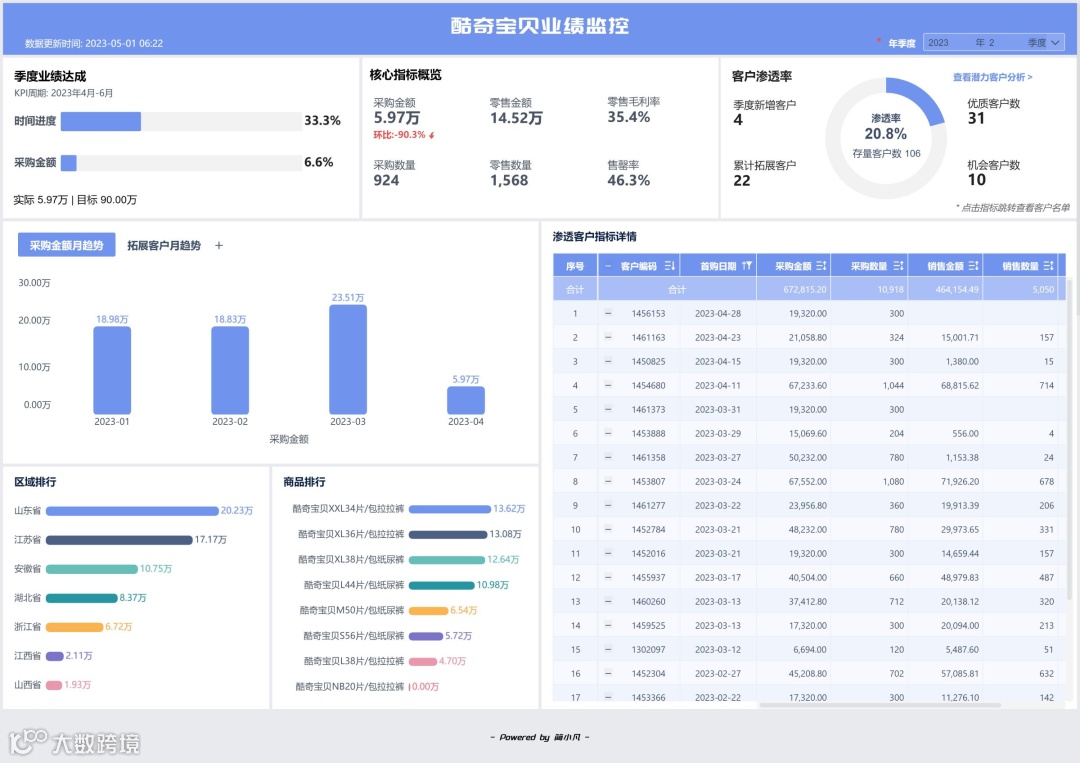Viewport: 1080px width, 763px height.
Task: Add a new trend tab with plus icon
Action: click(x=219, y=245)
